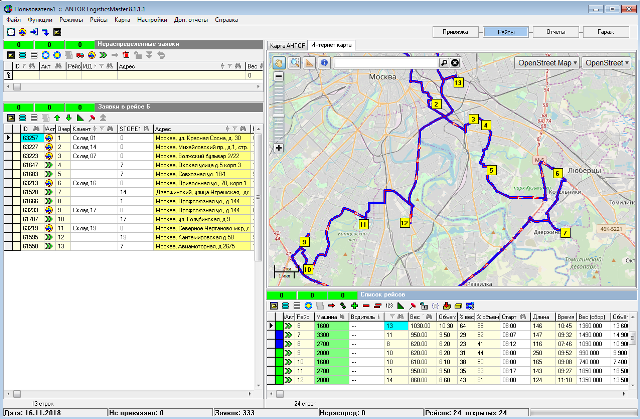640x419 pixels.
Task: Open the Рейсы menu in menu bar
Action: point(98,20)
